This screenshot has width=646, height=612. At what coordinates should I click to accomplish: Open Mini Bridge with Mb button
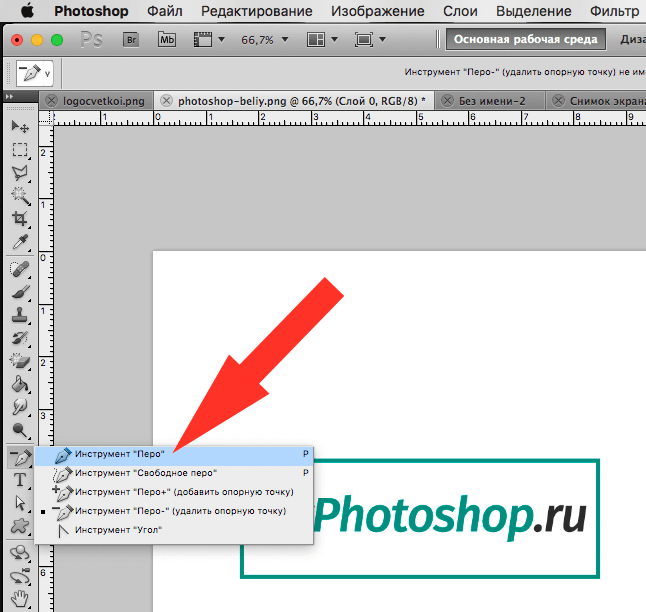click(x=166, y=40)
